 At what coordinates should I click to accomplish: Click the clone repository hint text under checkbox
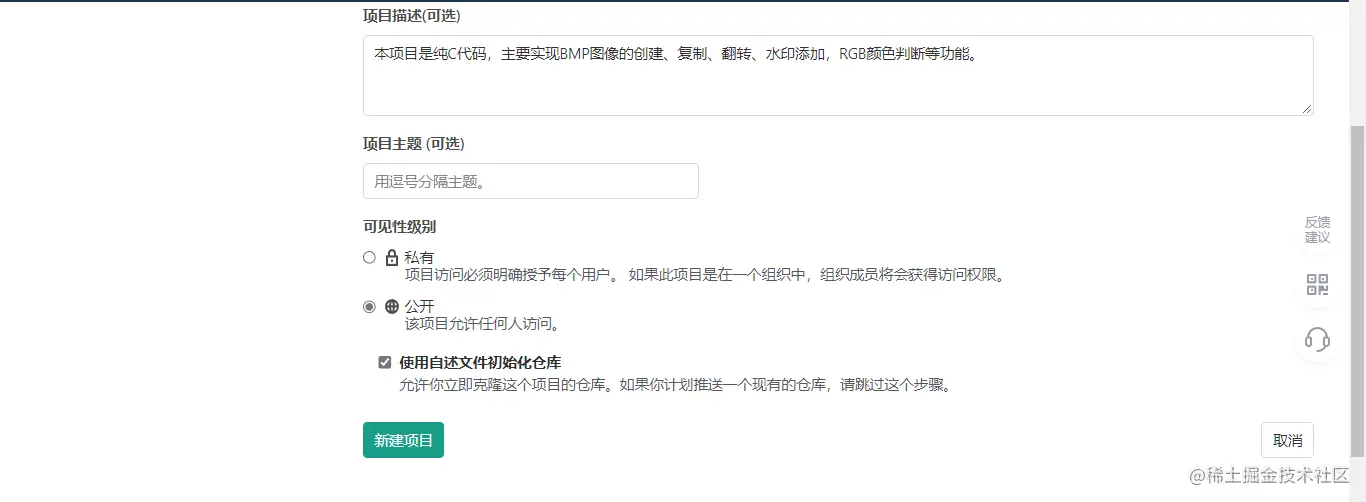coord(675,384)
